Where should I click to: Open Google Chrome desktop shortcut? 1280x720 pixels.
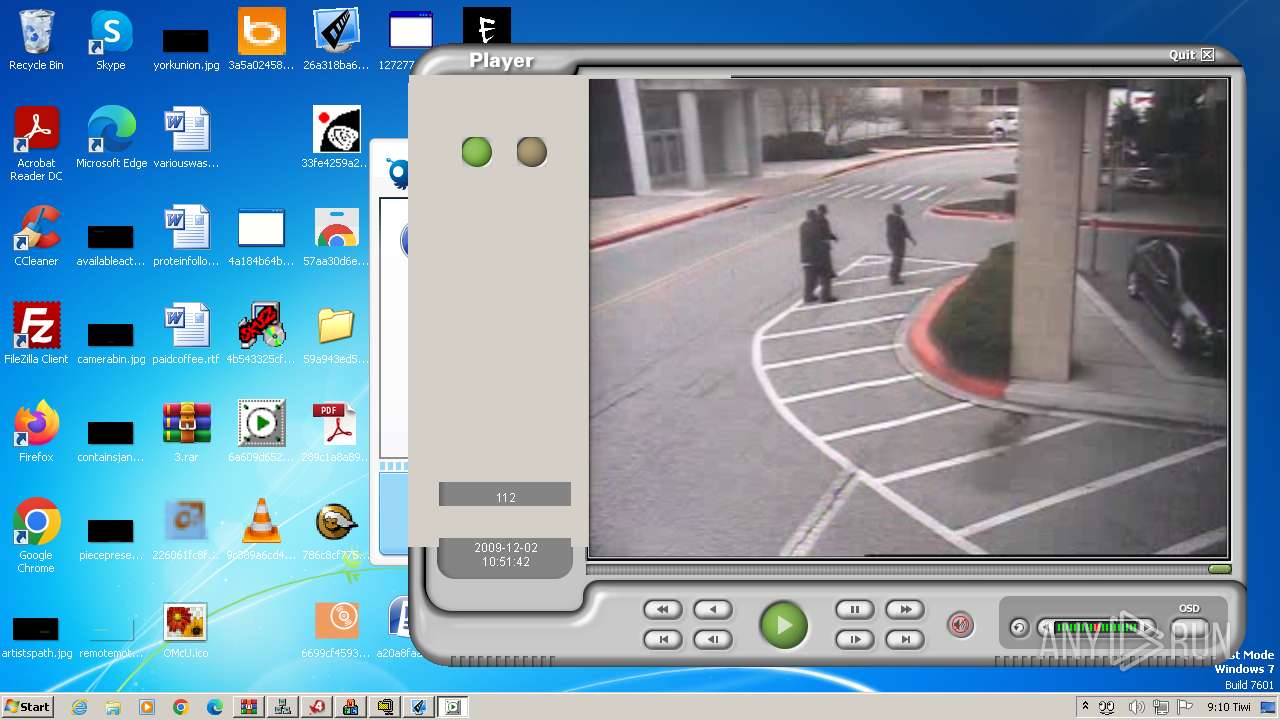tap(36, 536)
